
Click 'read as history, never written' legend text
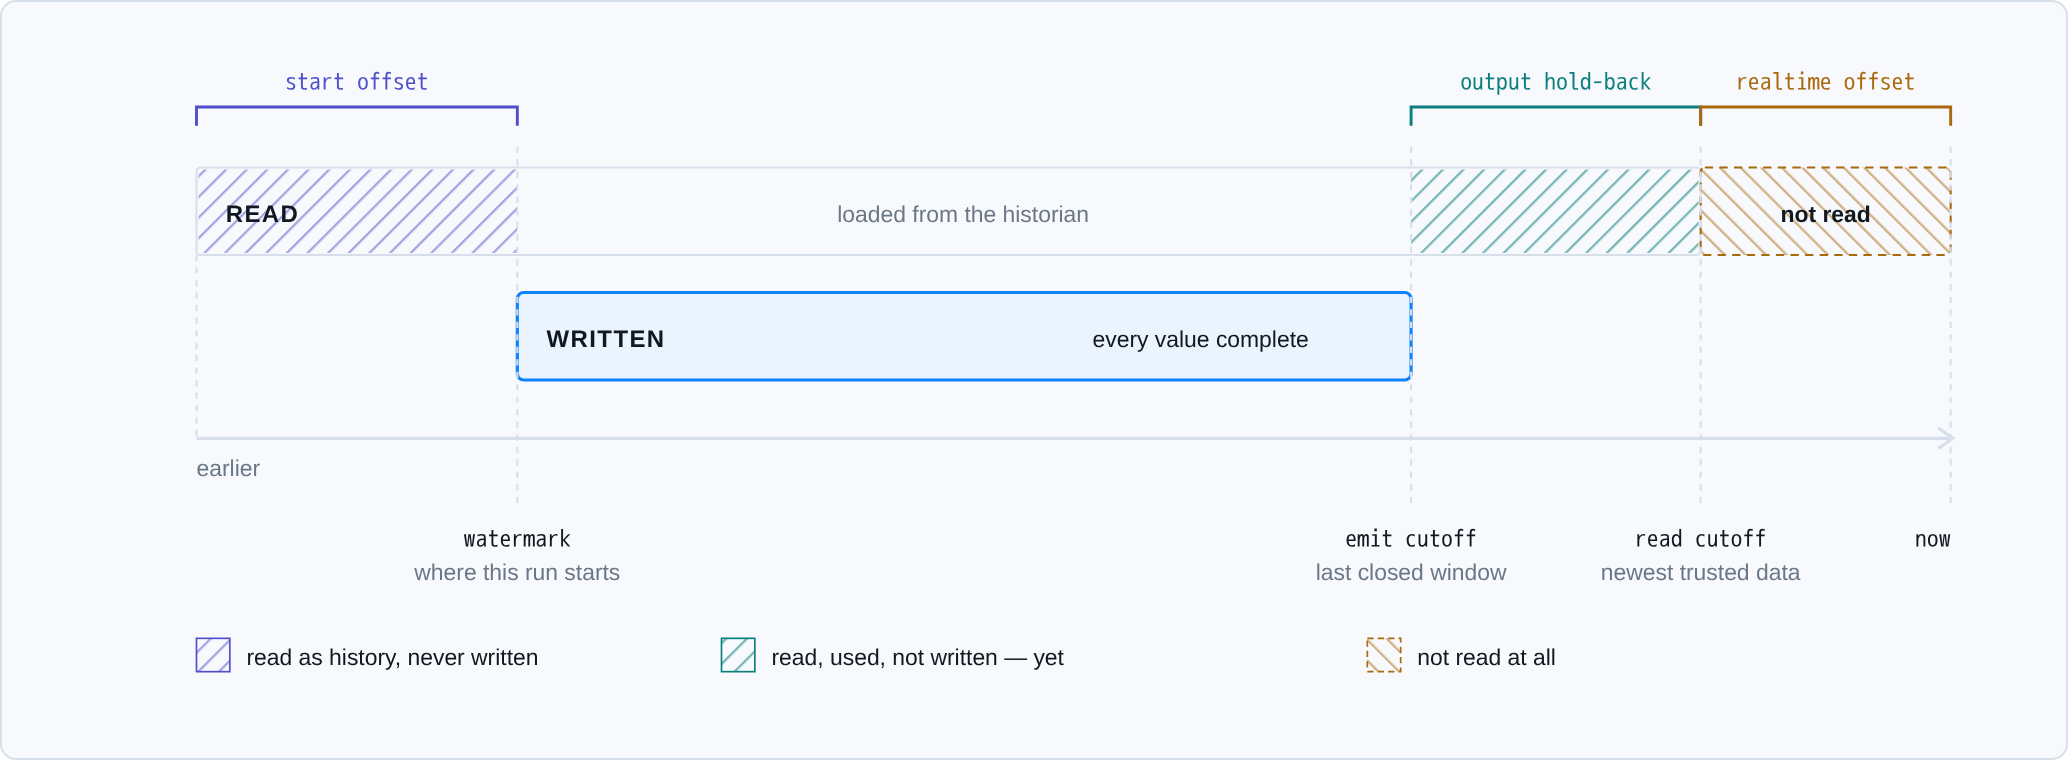392,657
